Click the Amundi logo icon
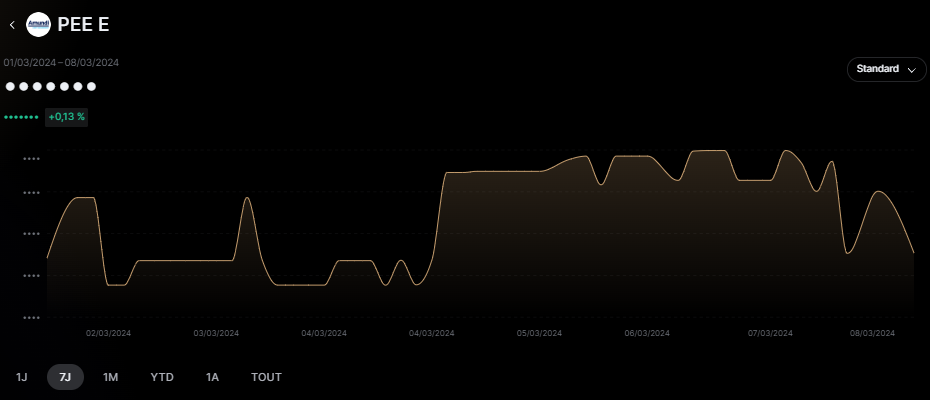 (38, 24)
